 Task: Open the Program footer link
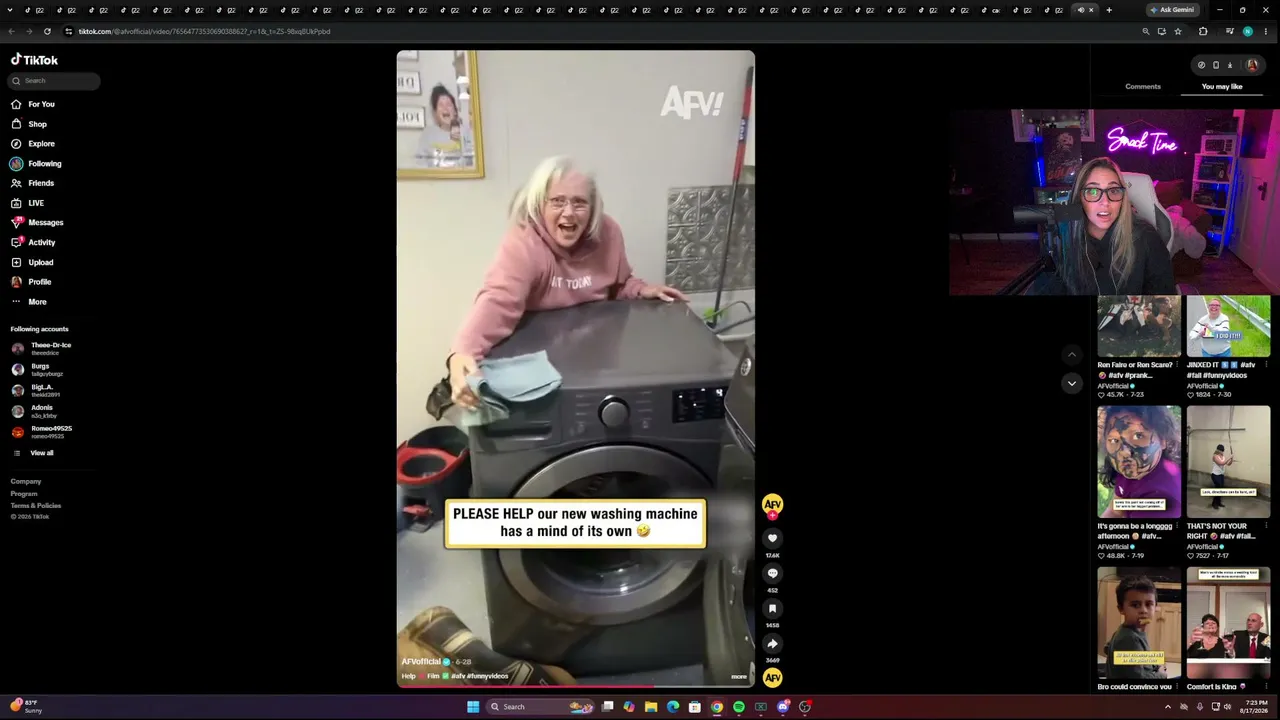click(x=24, y=494)
